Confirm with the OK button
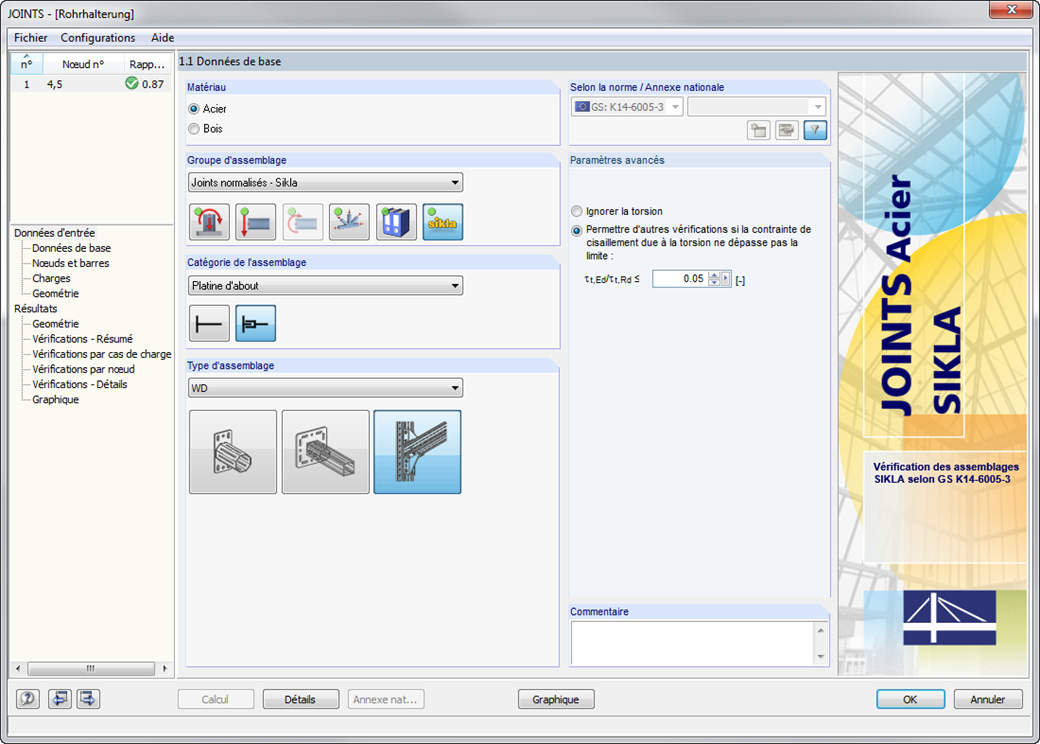The height and width of the screenshot is (744, 1040). [x=910, y=700]
